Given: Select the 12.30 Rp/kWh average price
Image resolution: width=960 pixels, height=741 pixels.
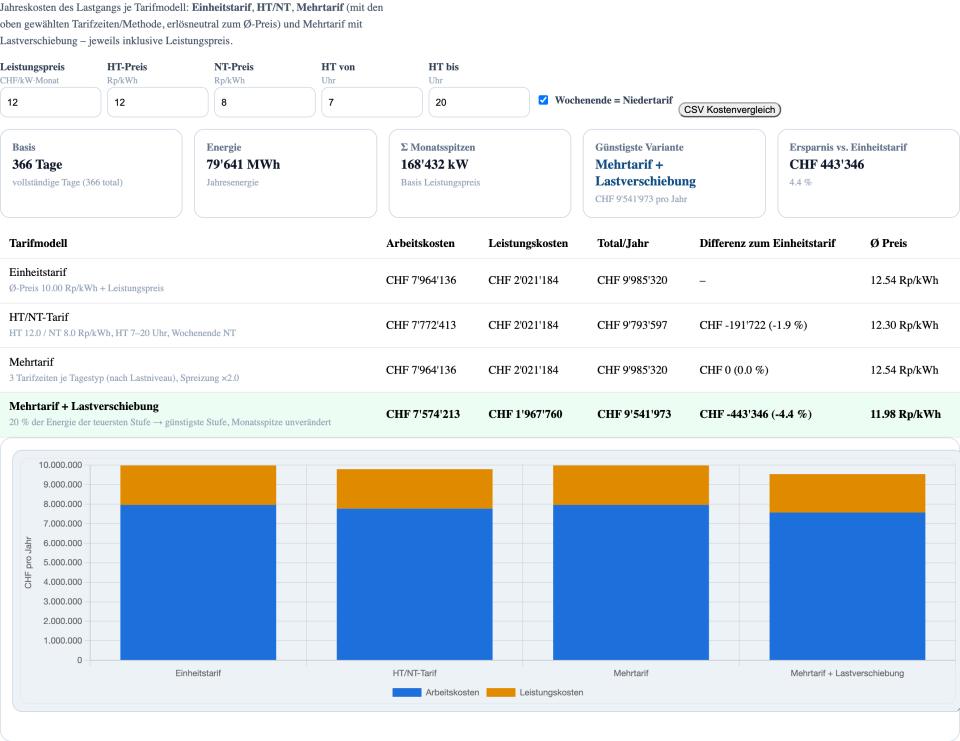Looking at the screenshot, I should tap(904, 325).
